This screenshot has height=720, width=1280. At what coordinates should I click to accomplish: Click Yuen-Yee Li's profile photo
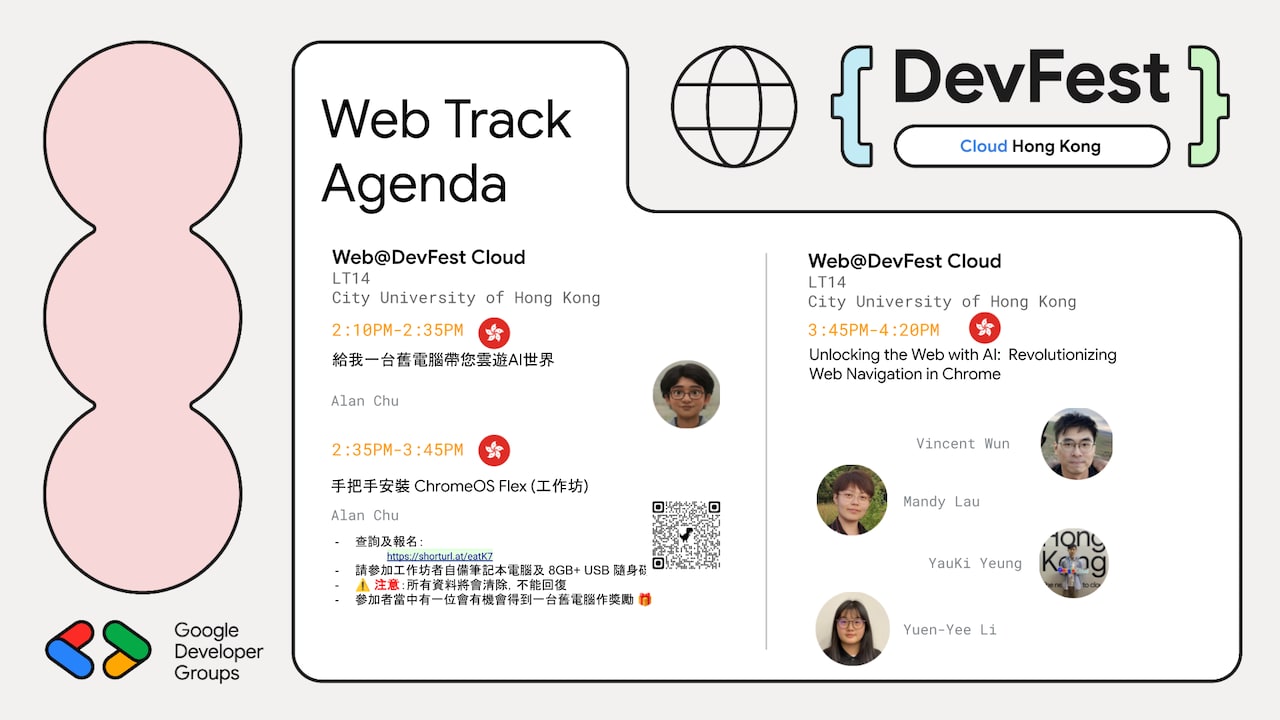[851, 629]
